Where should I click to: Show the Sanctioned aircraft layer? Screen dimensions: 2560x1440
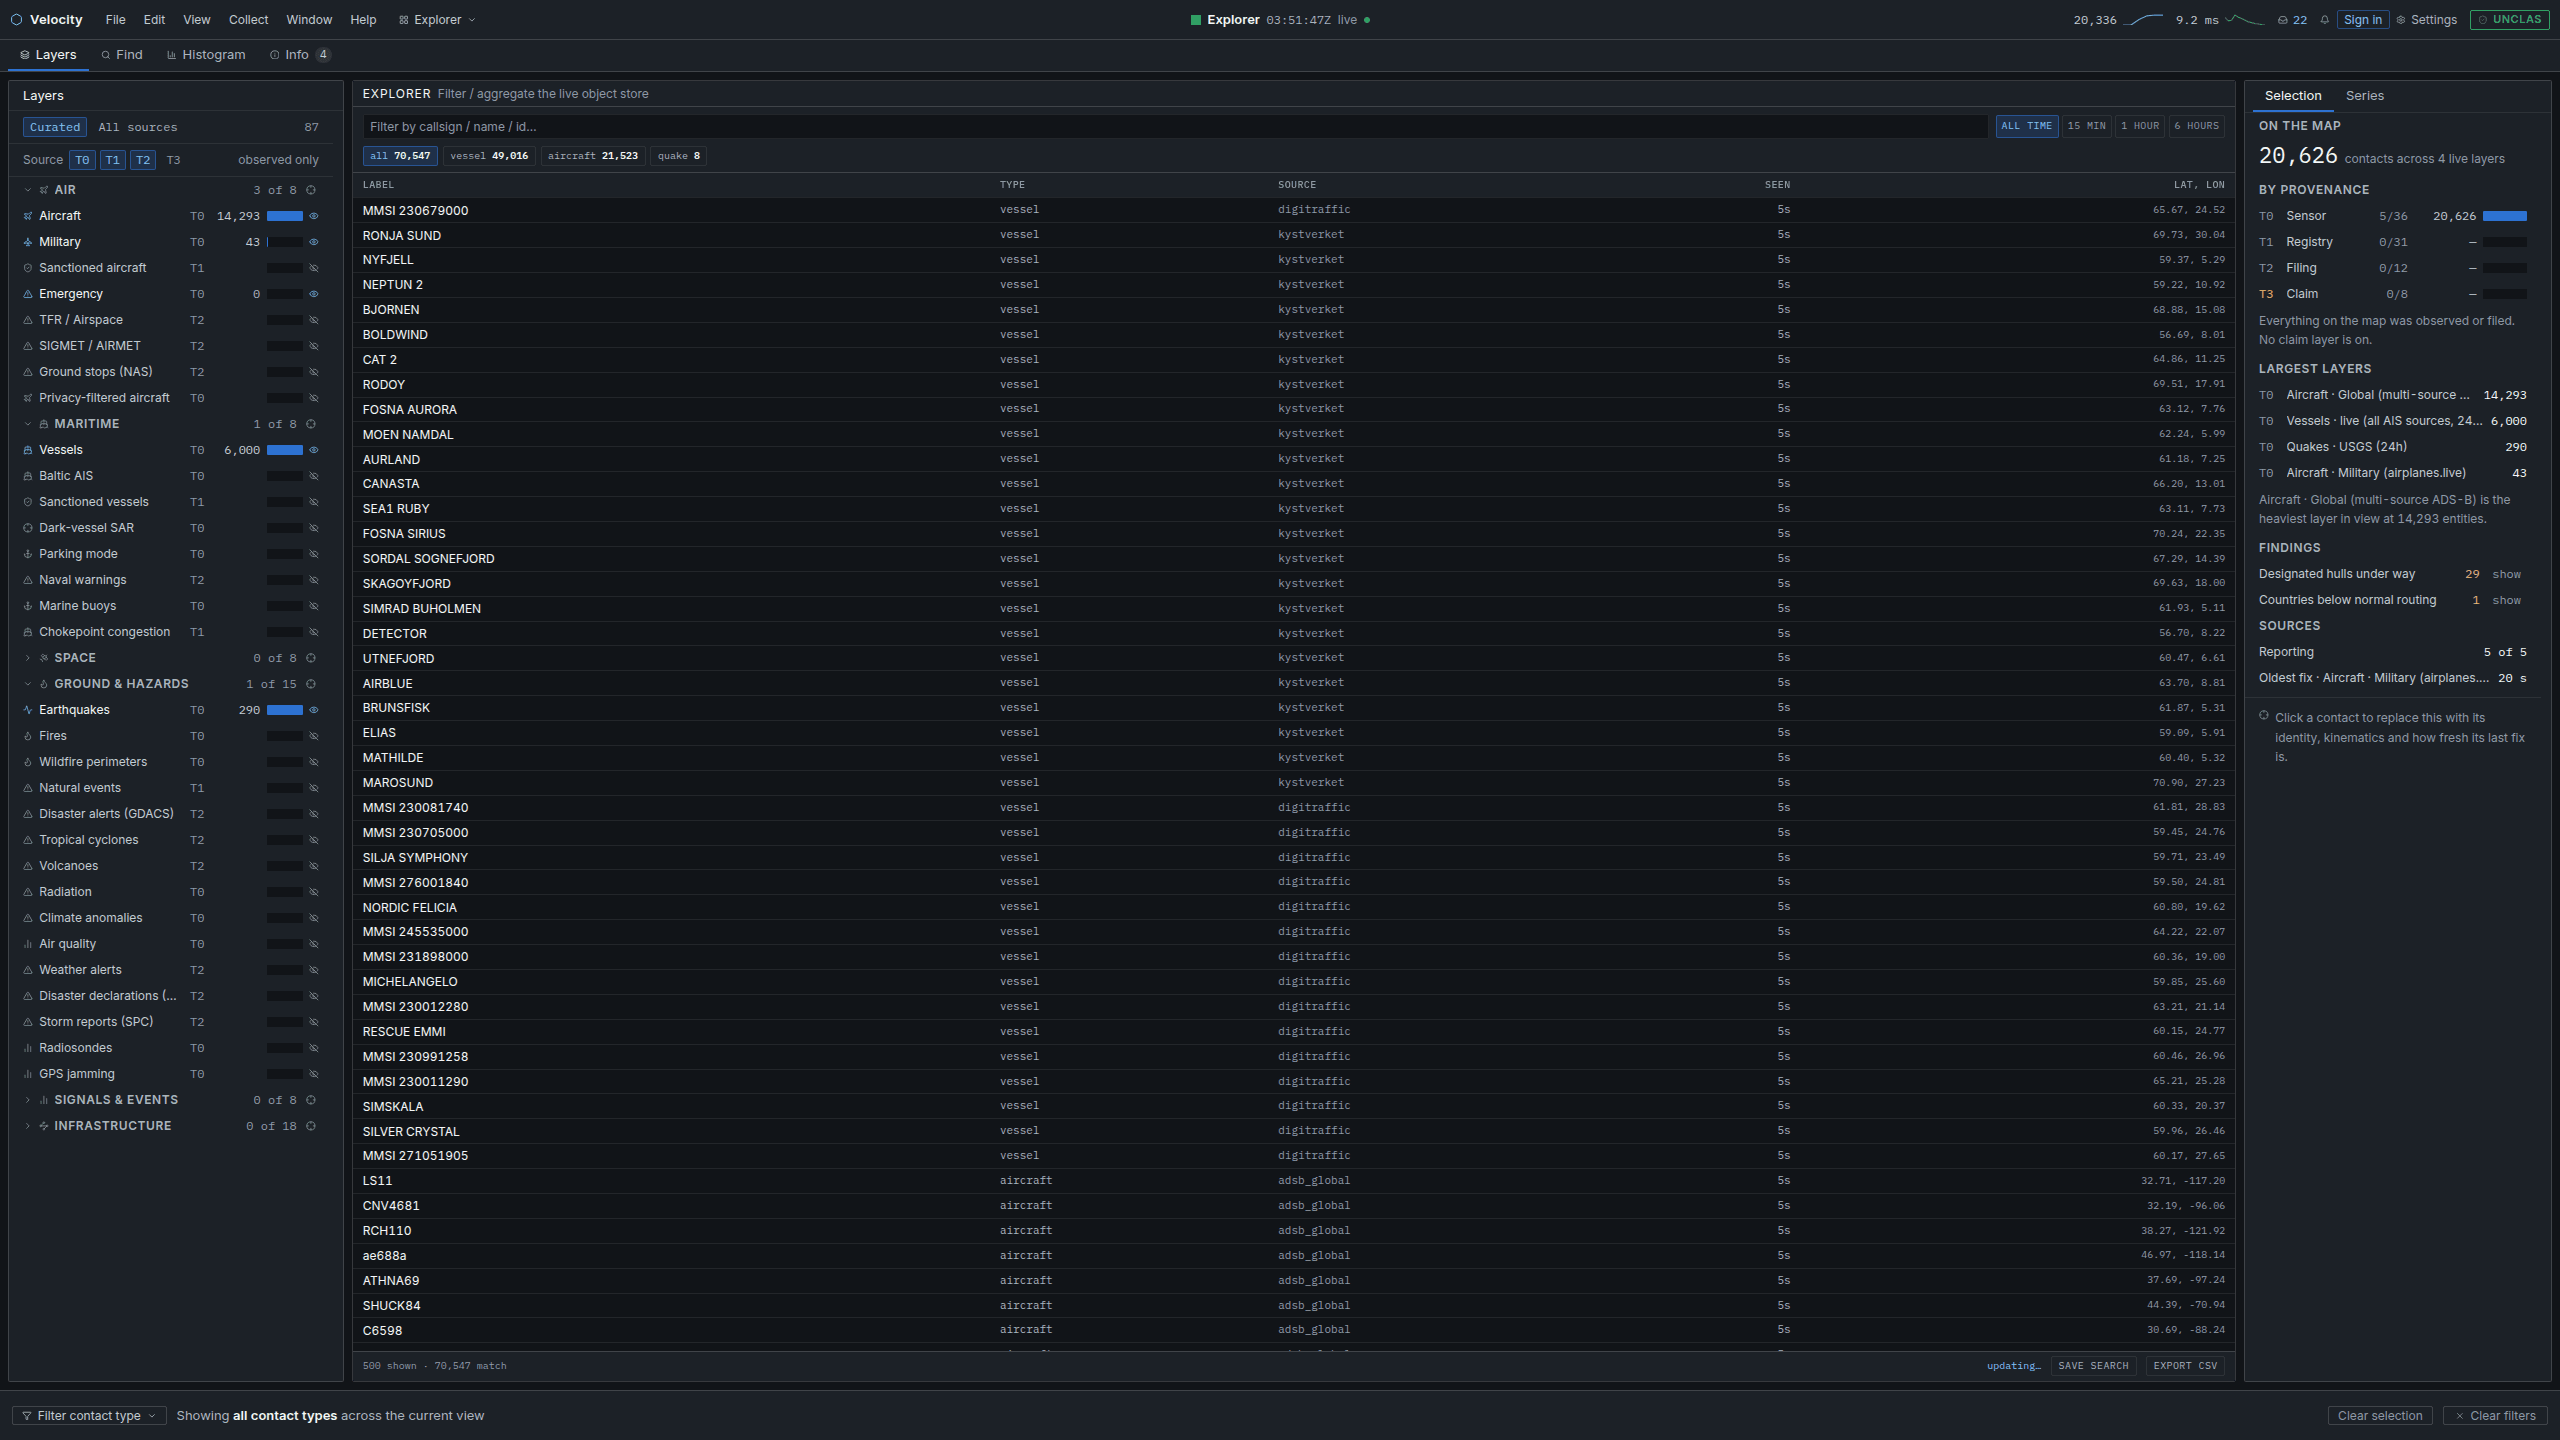[x=314, y=268]
